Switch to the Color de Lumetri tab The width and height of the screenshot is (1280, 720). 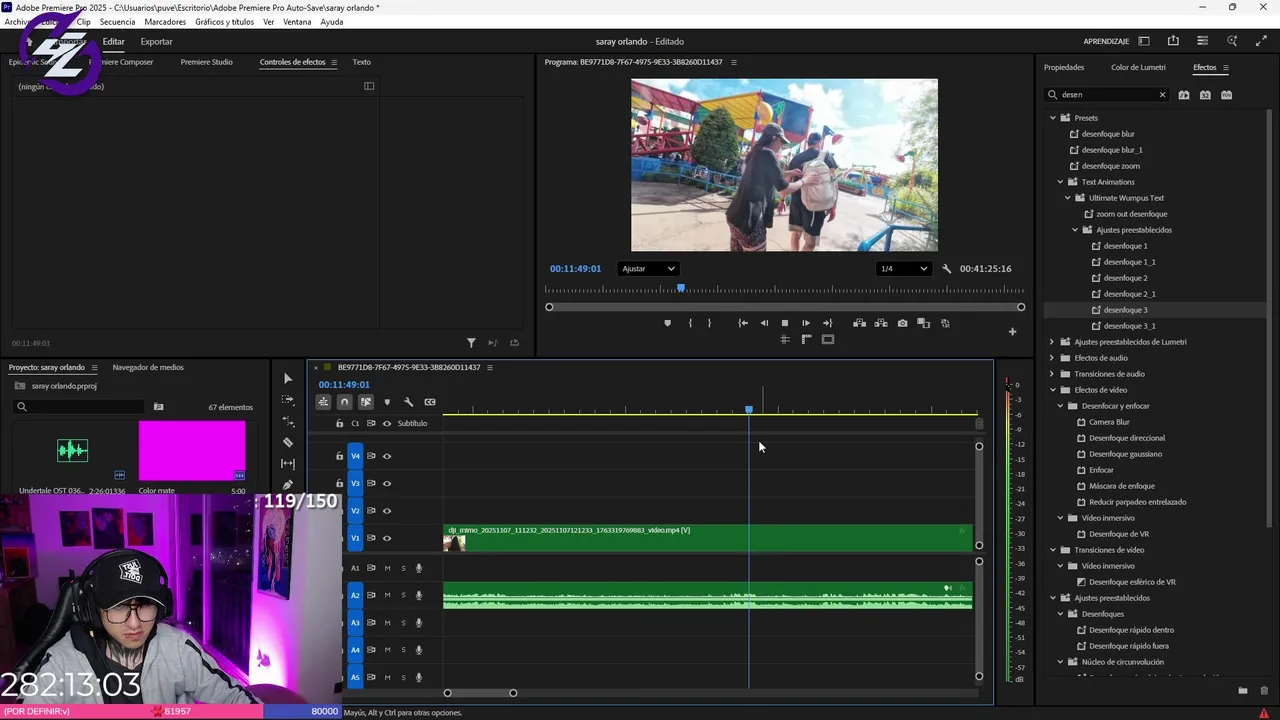tap(1138, 68)
